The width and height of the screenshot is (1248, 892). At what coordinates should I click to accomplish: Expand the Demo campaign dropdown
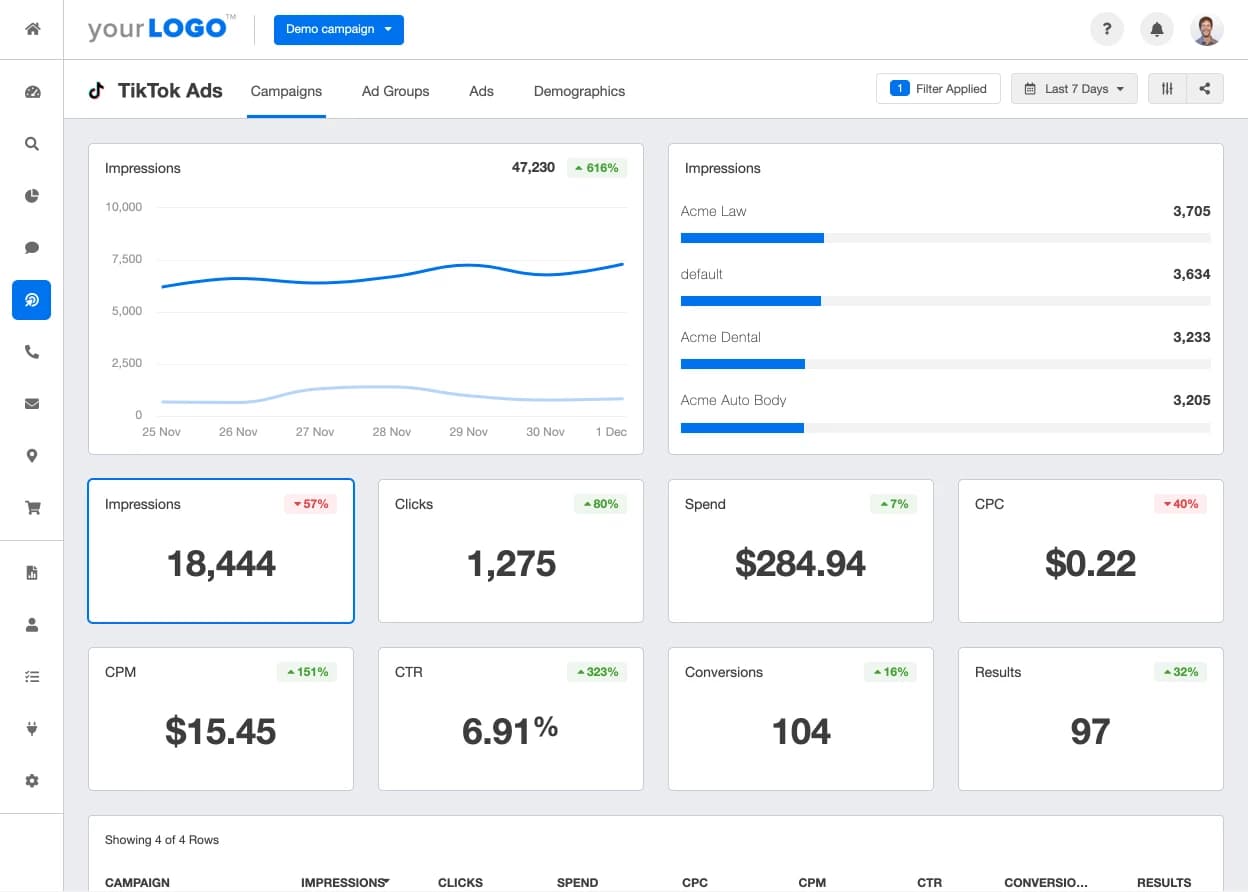tap(339, 30)
